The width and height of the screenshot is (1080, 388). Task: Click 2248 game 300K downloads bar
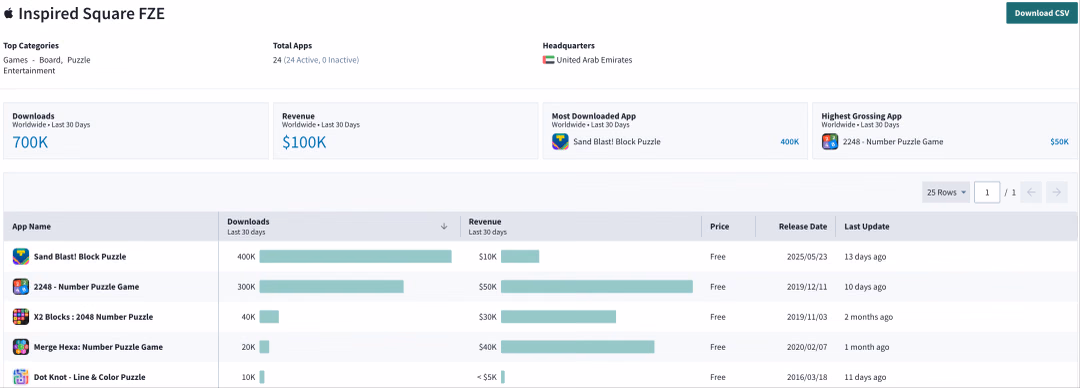(331, 287)
